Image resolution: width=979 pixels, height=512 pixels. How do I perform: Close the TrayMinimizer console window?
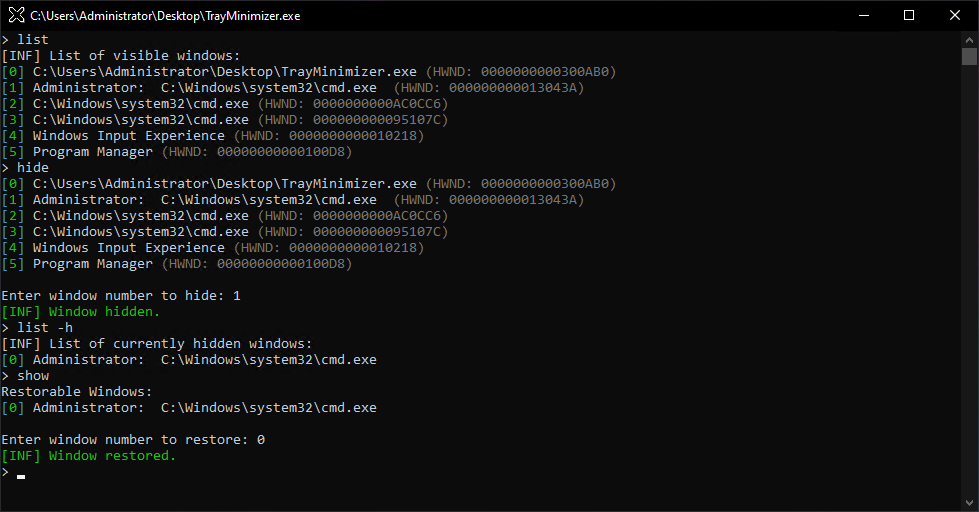(x=955, y=15)
